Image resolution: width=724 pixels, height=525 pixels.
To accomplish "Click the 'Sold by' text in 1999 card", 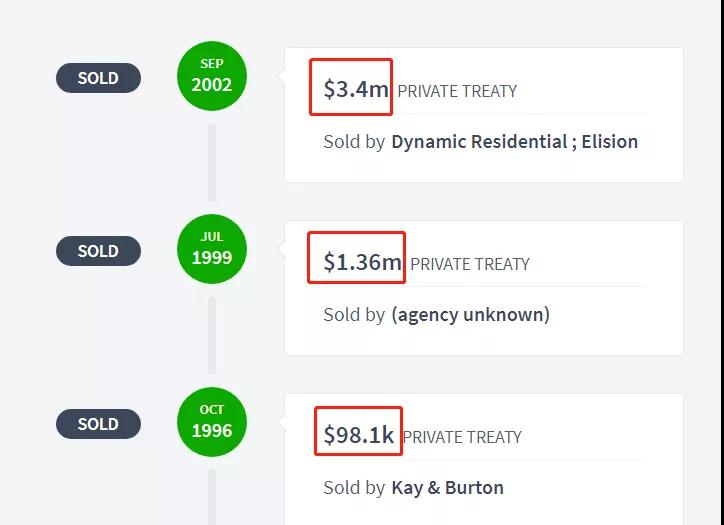I will (x=353, y=315).
